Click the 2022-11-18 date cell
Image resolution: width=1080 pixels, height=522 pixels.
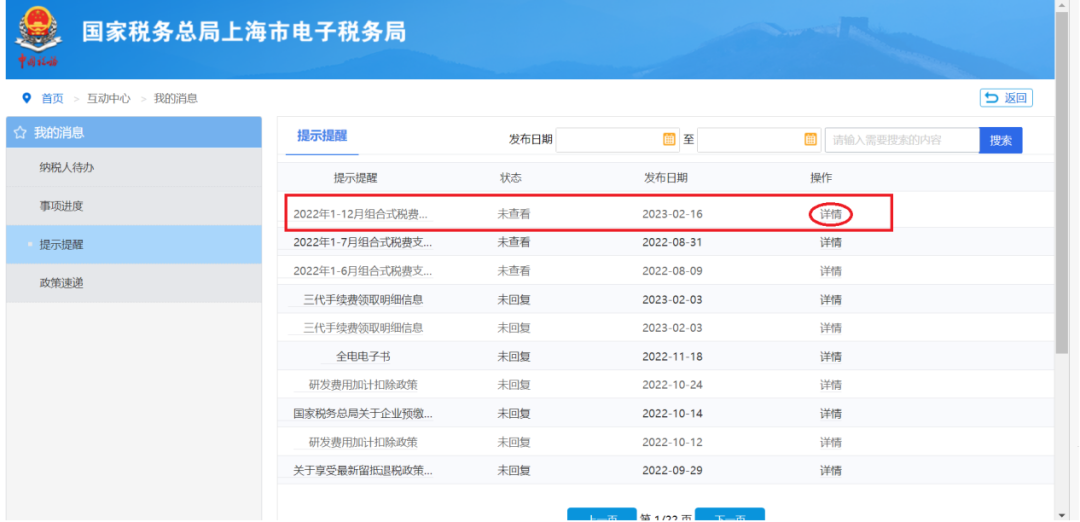[672, 357]
